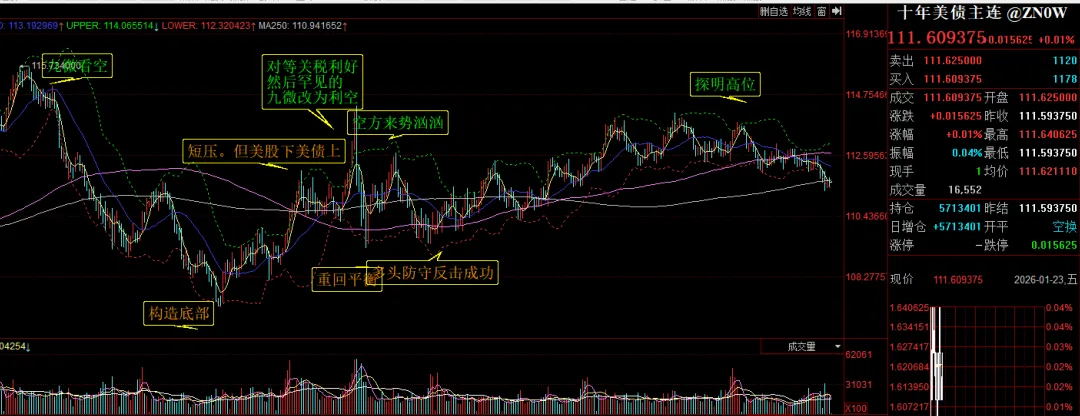Click the 现价 row value 111.609375
This screenshot has width=1080, height=416.
tap(958, 280)
